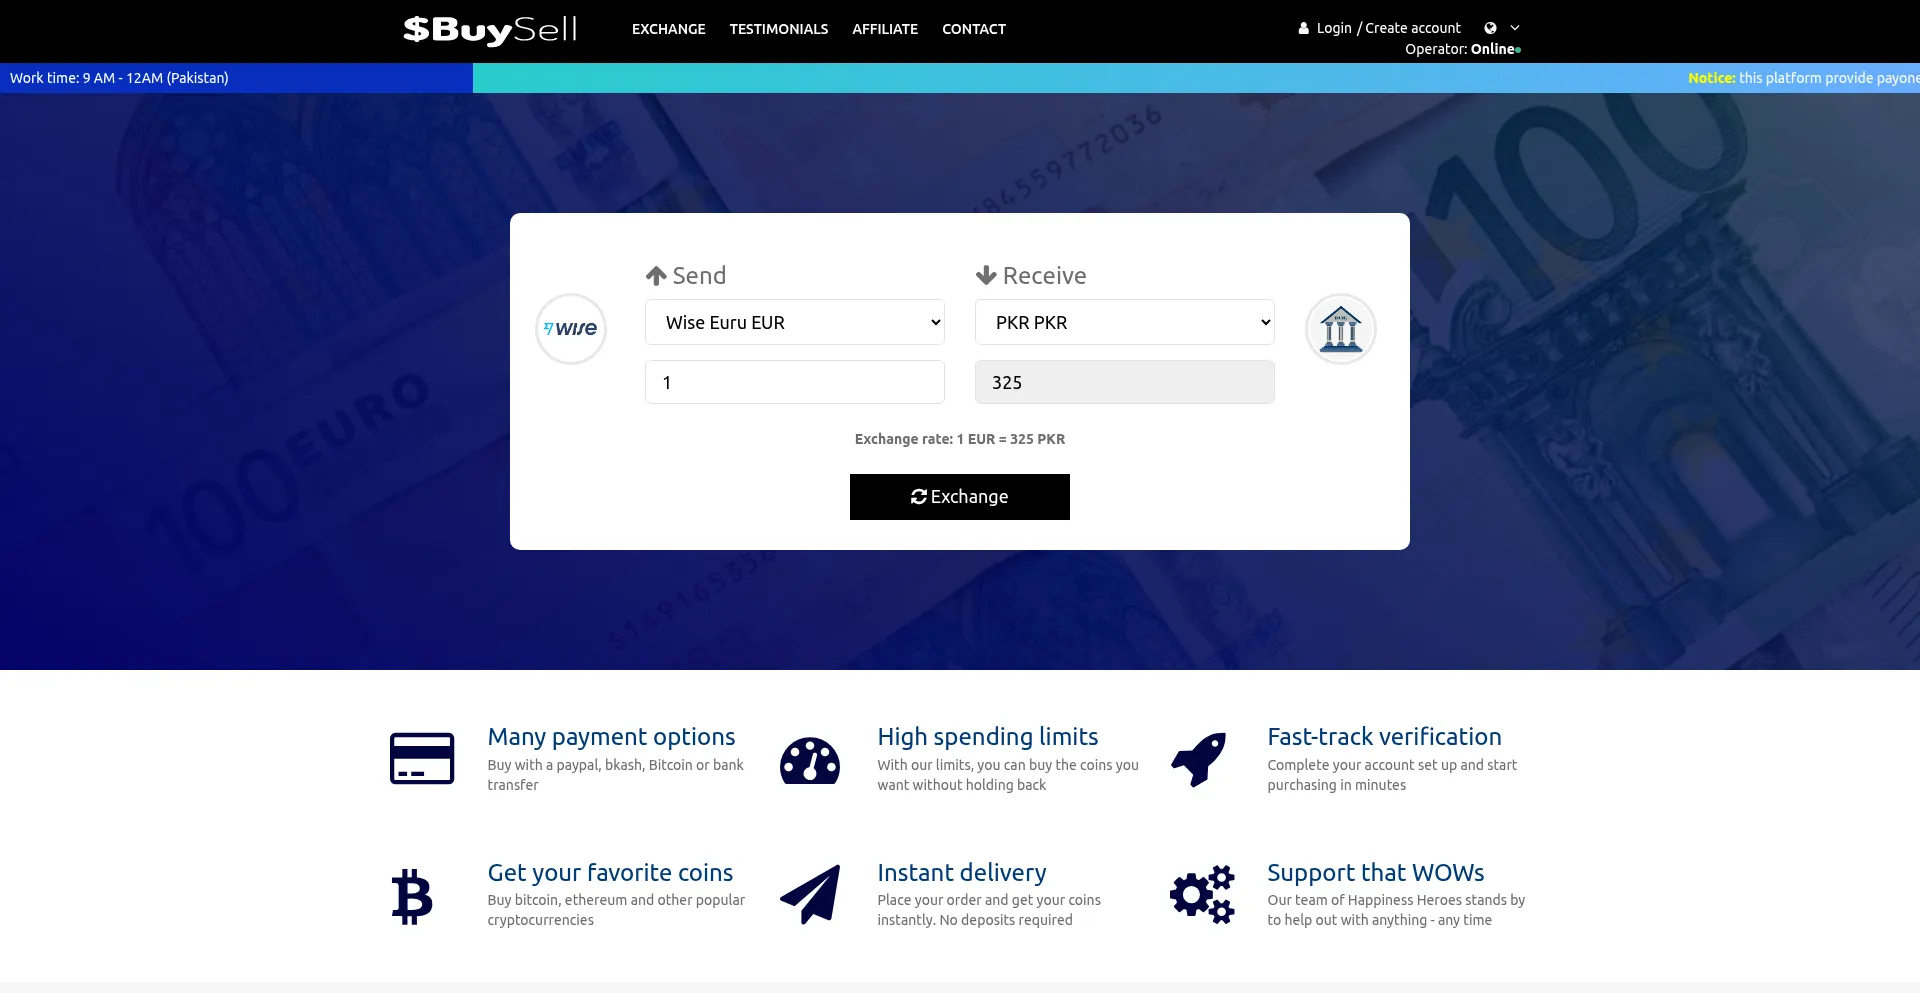1920x993 pixels.
Task: Click the Wise logo icon
Action: (571, 329)
